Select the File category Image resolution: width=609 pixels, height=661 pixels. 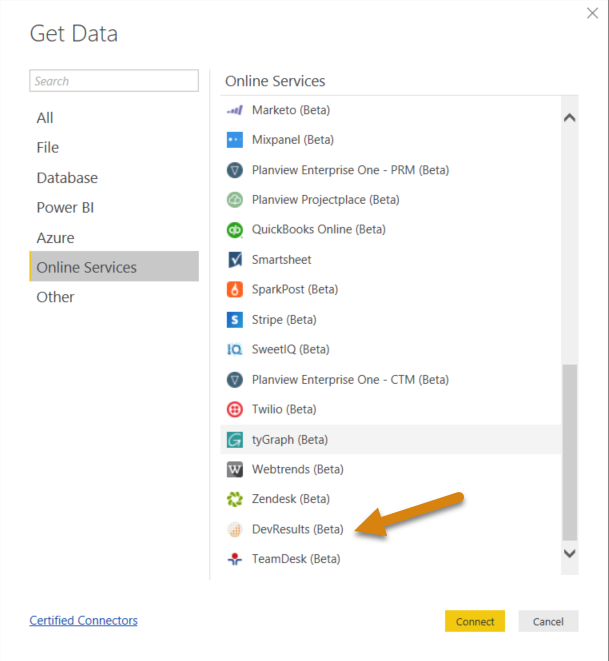[114, 148]
